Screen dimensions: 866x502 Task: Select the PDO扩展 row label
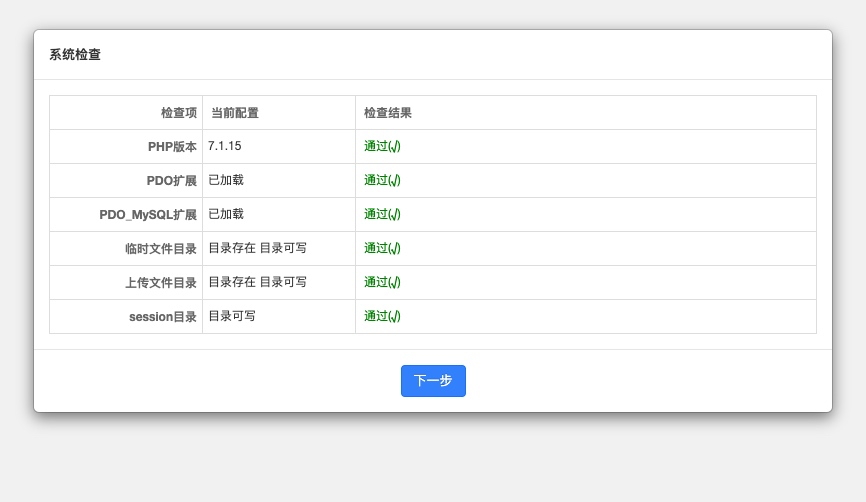[171, 181]
